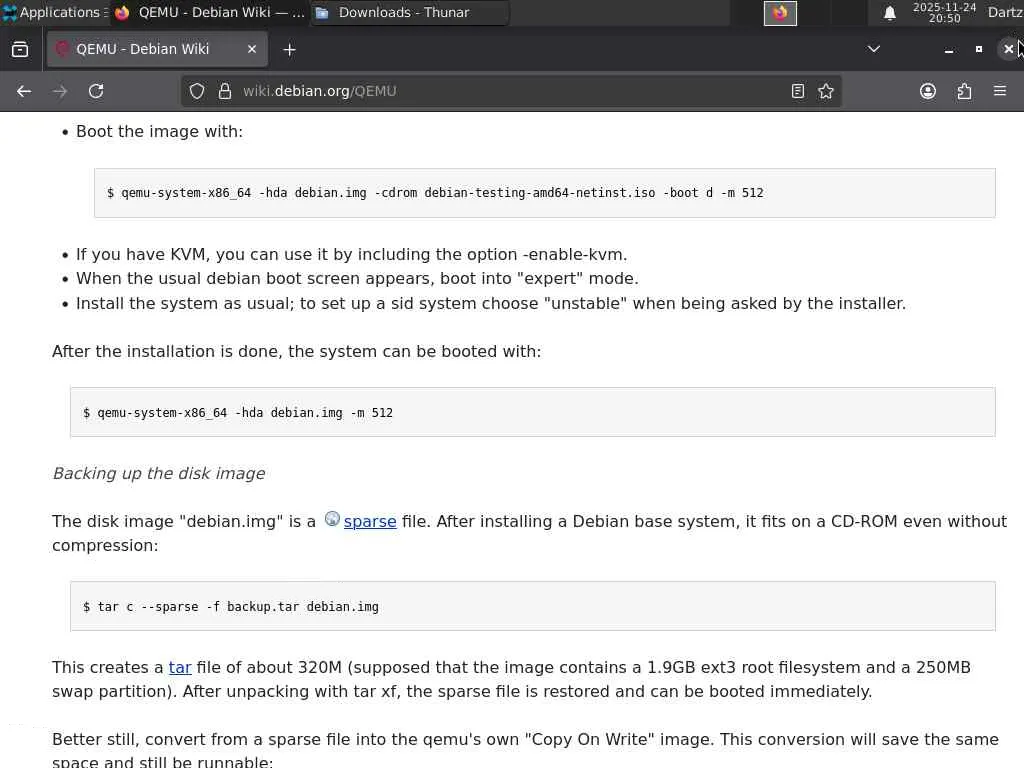This screenshot has height=768, width=1024.
Task: Open the extensions puzzle icon
Action: 964,91
